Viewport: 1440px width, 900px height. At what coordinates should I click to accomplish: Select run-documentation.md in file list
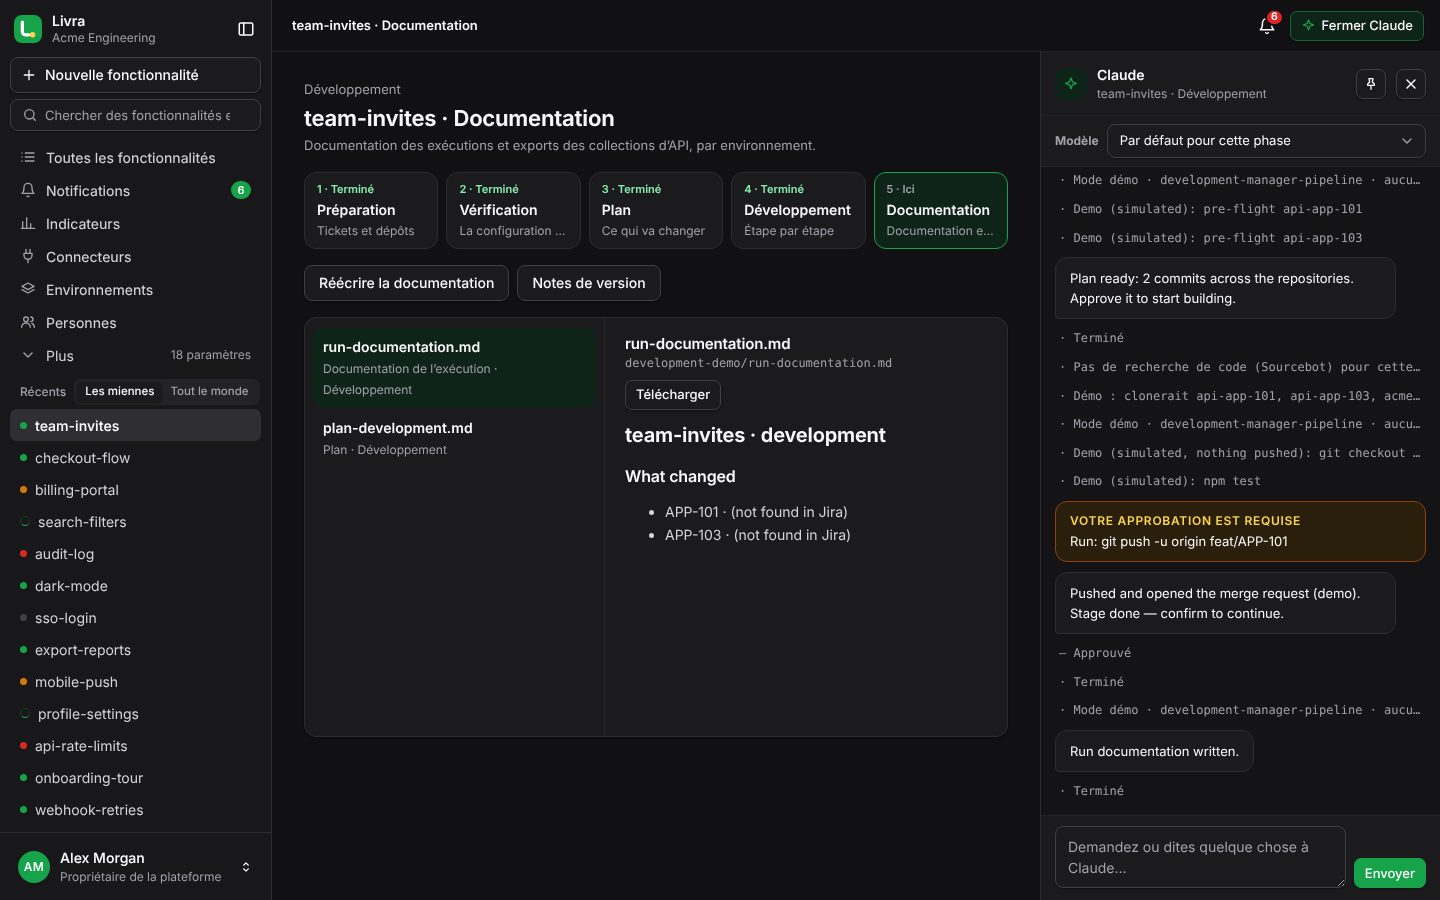click(x=454, y=367)
